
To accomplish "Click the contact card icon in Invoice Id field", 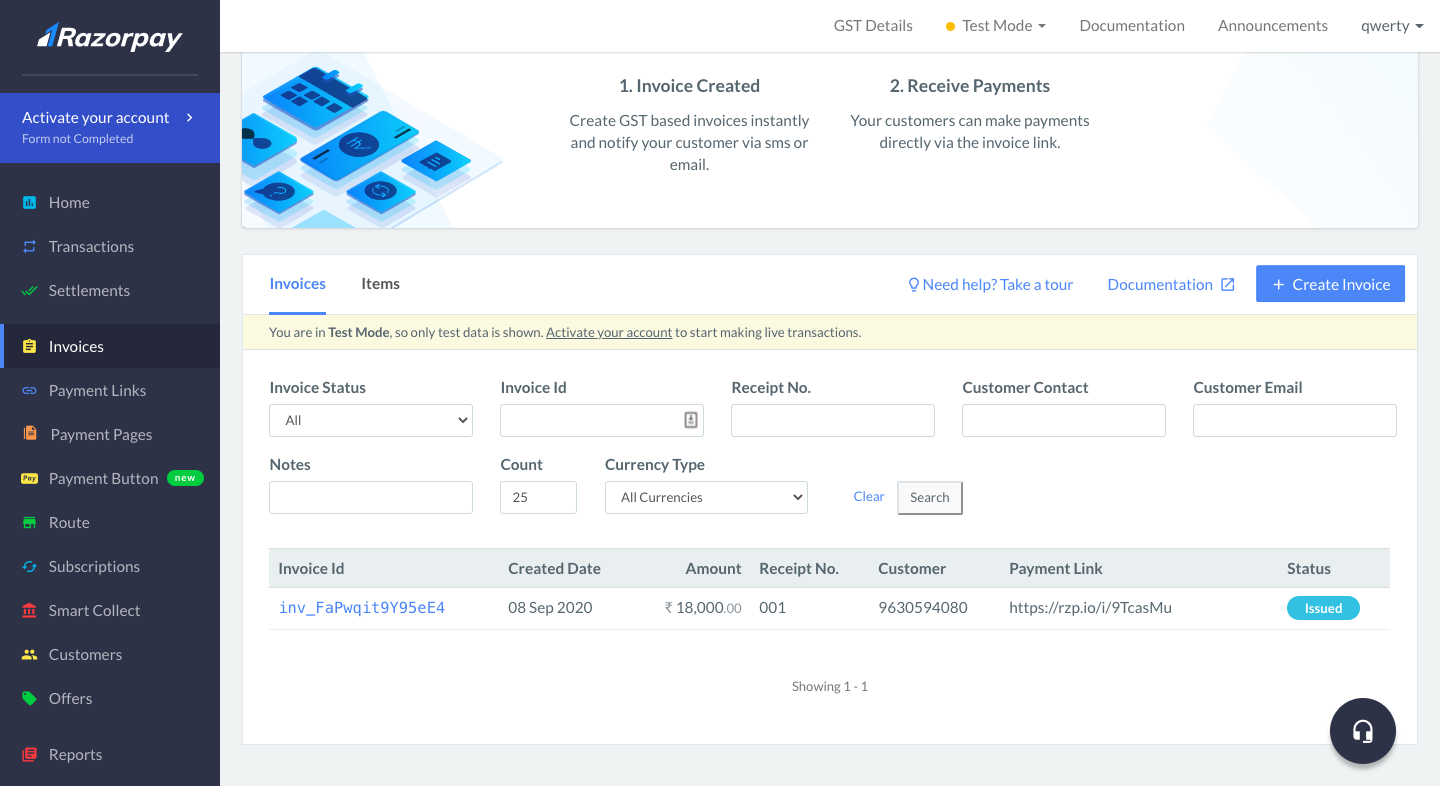I will [x=691, y=420].
